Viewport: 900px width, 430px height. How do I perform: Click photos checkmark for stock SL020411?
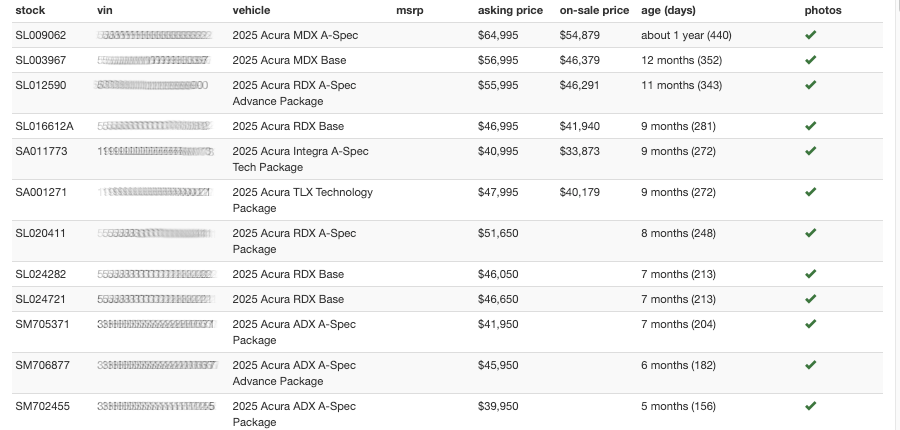point(810,233)
